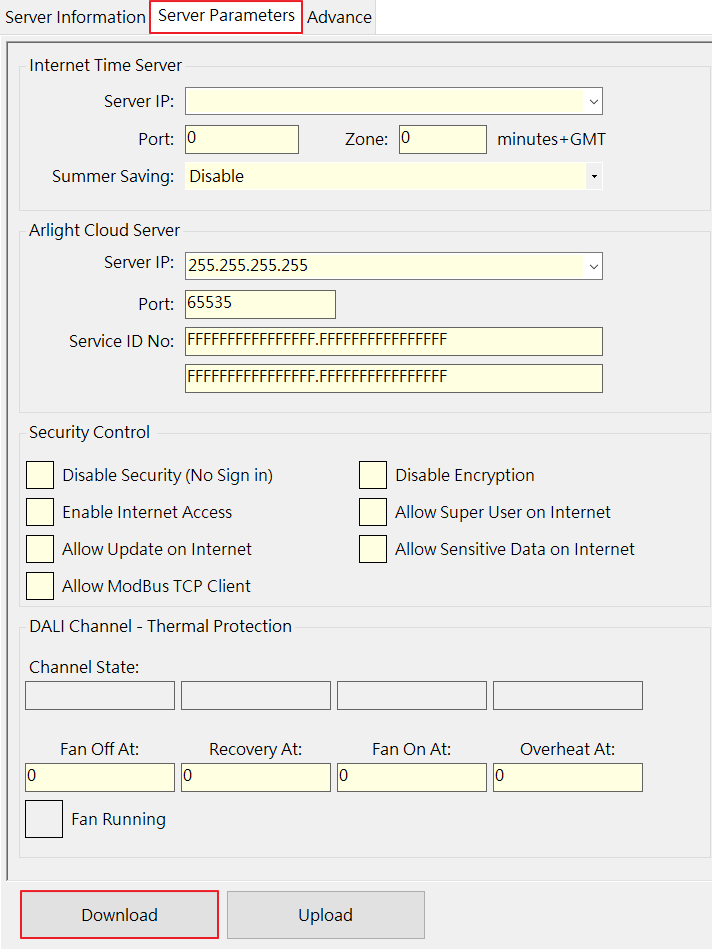The image size is (712, 949).
Task: Expand the Internet Time Server IP dropdown
Action: click(594, 102)
